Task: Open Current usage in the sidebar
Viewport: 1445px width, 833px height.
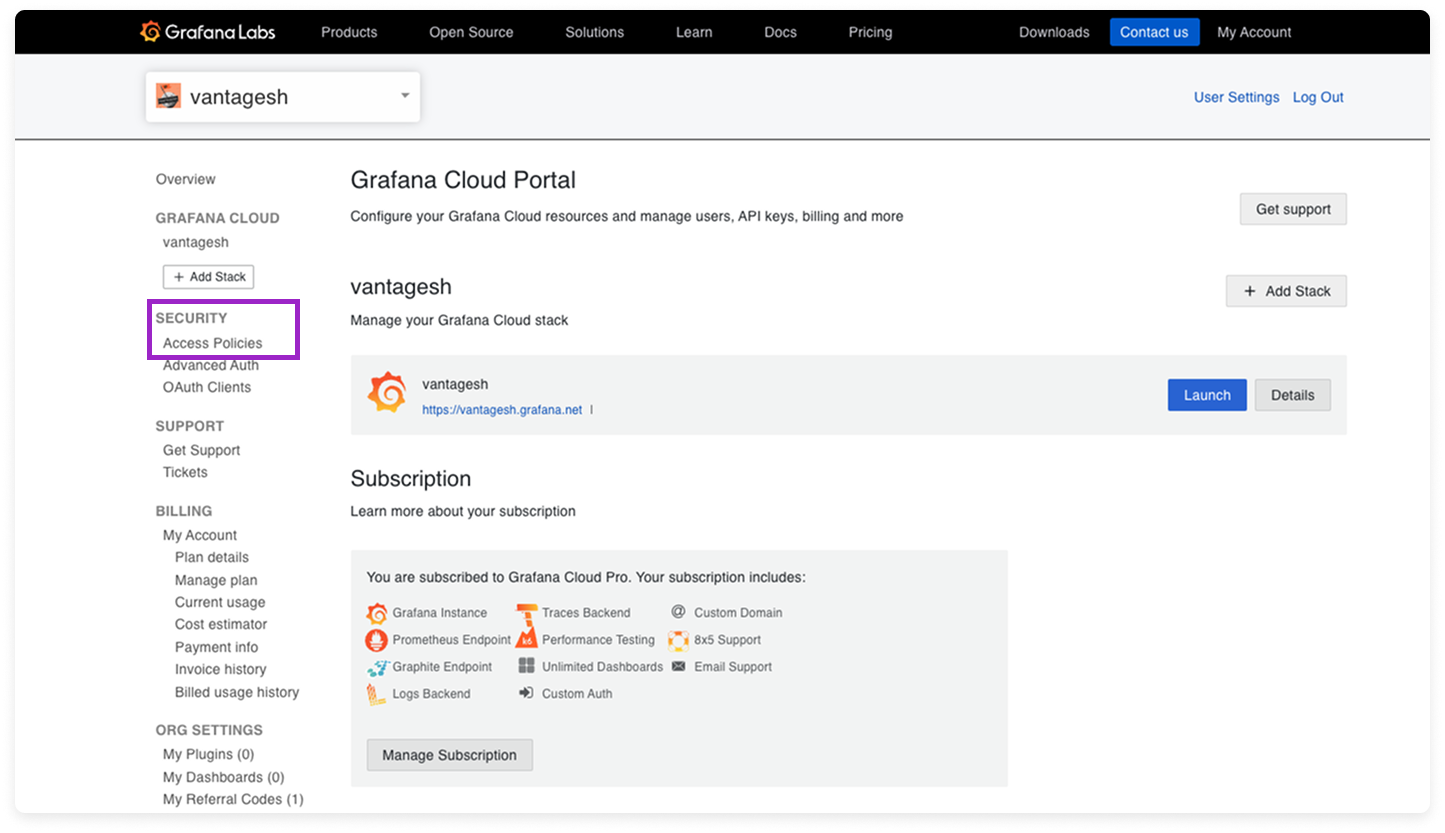Action: (220, 602)
